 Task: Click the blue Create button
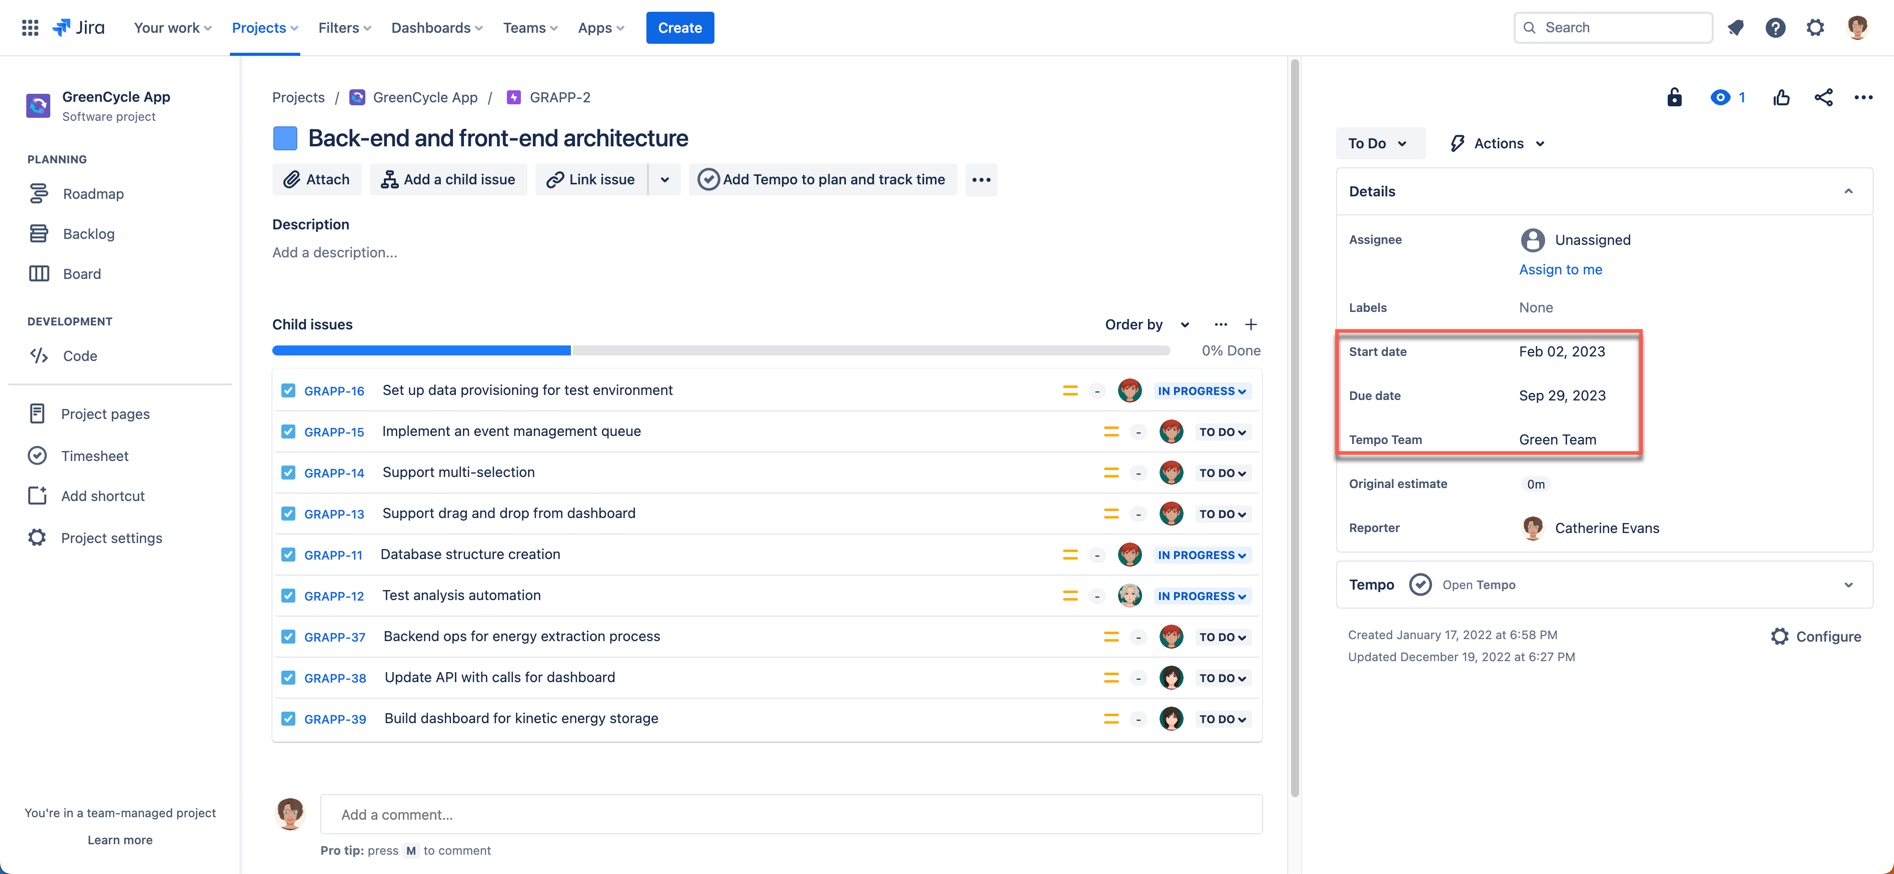point(679,28)
